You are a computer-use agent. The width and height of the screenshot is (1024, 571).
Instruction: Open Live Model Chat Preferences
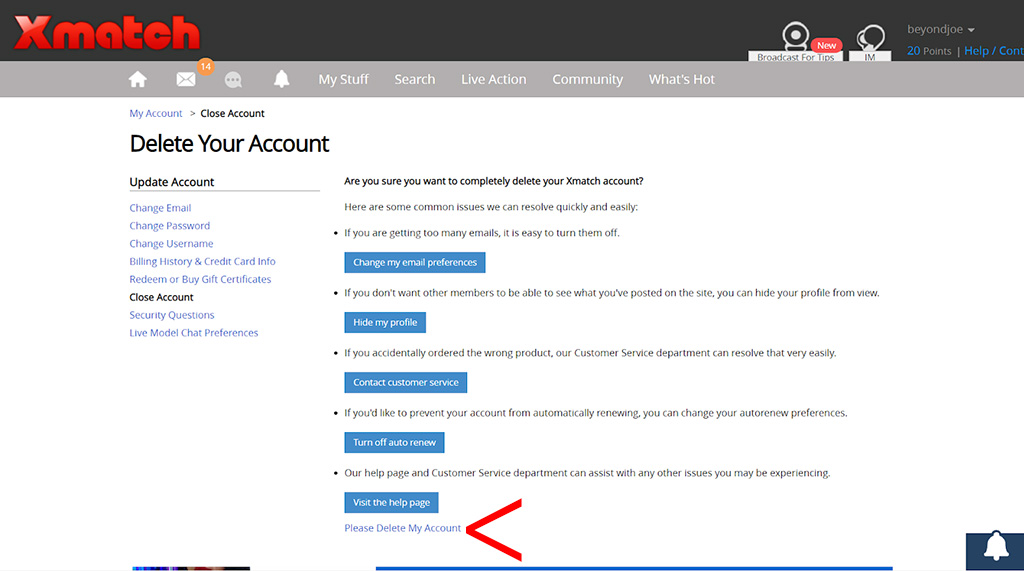coord(194,333)
